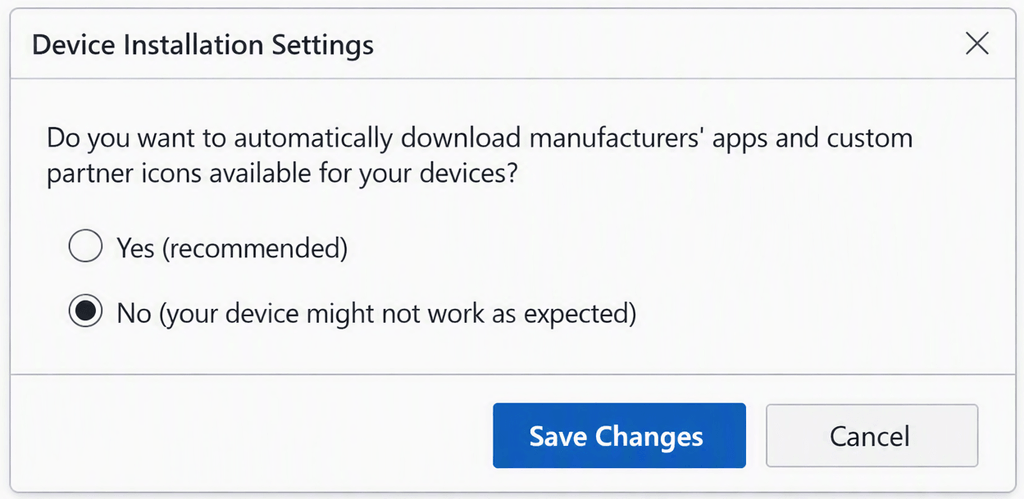
Task: Click the "No (your device might not work as expected)" label
Action: click(x=376, y=314)
